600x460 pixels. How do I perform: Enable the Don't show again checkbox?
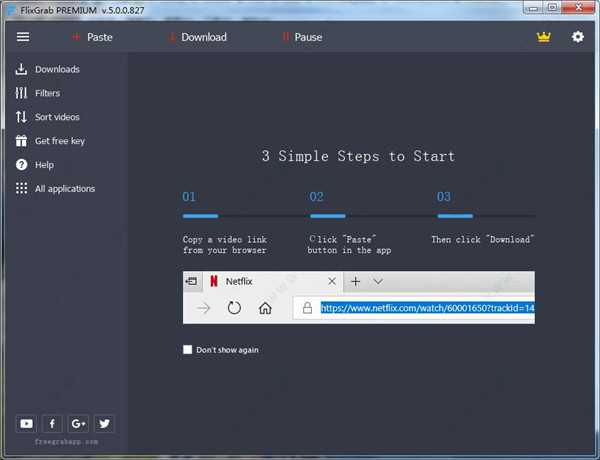pyautogui.click(x=188, y=350)
